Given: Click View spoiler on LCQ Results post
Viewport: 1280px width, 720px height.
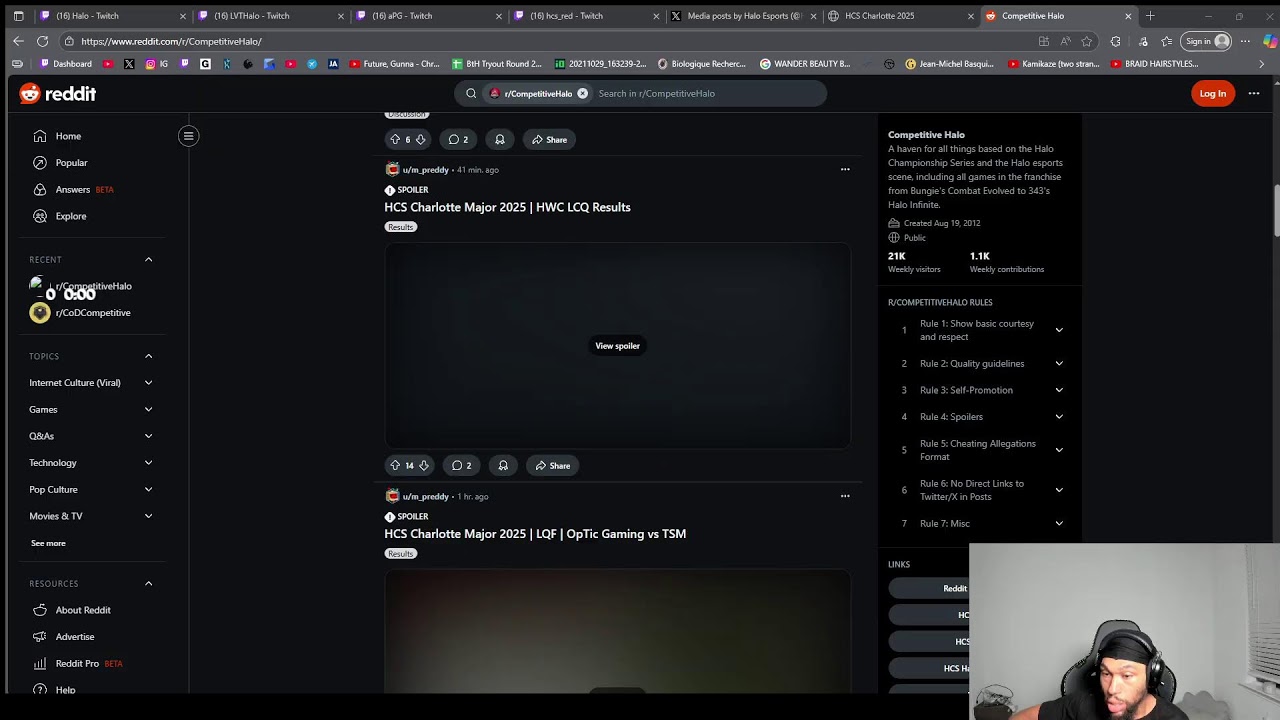Looking at the screenshot, I should [617, 346].
